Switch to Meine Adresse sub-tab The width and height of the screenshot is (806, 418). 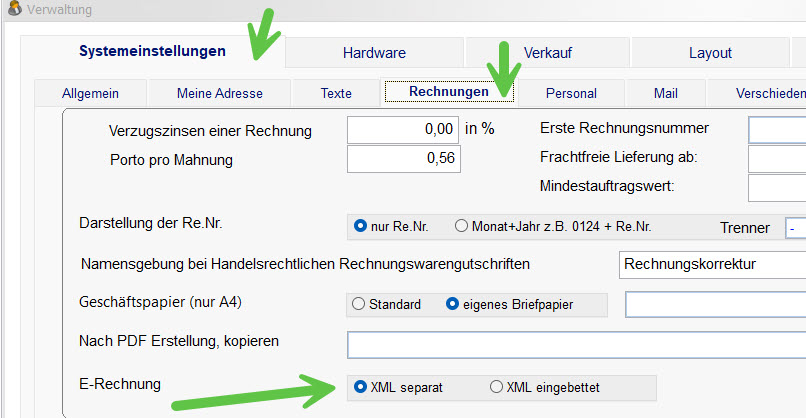[x=219, y=94]
